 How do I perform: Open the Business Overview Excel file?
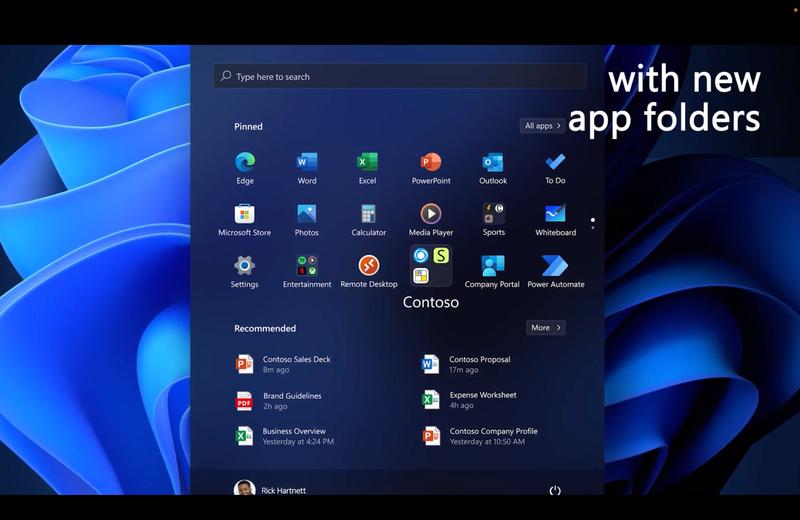[x=285, y=436]
